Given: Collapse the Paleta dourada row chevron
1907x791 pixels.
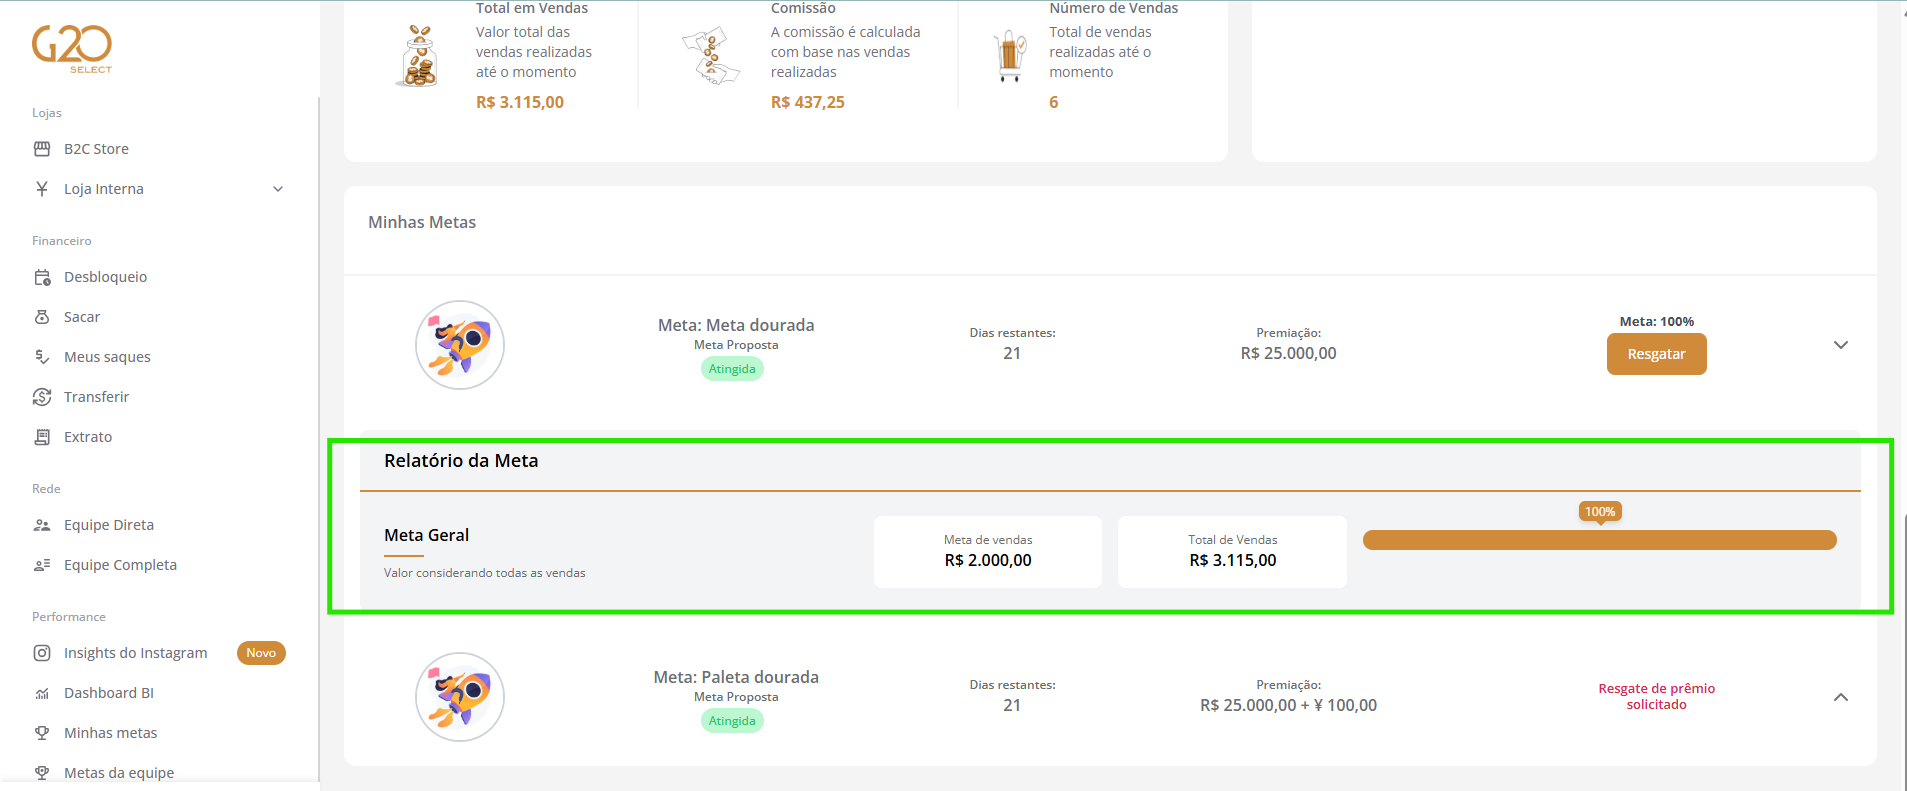Looking at the screenshot, I should (x=1840, y=697).
